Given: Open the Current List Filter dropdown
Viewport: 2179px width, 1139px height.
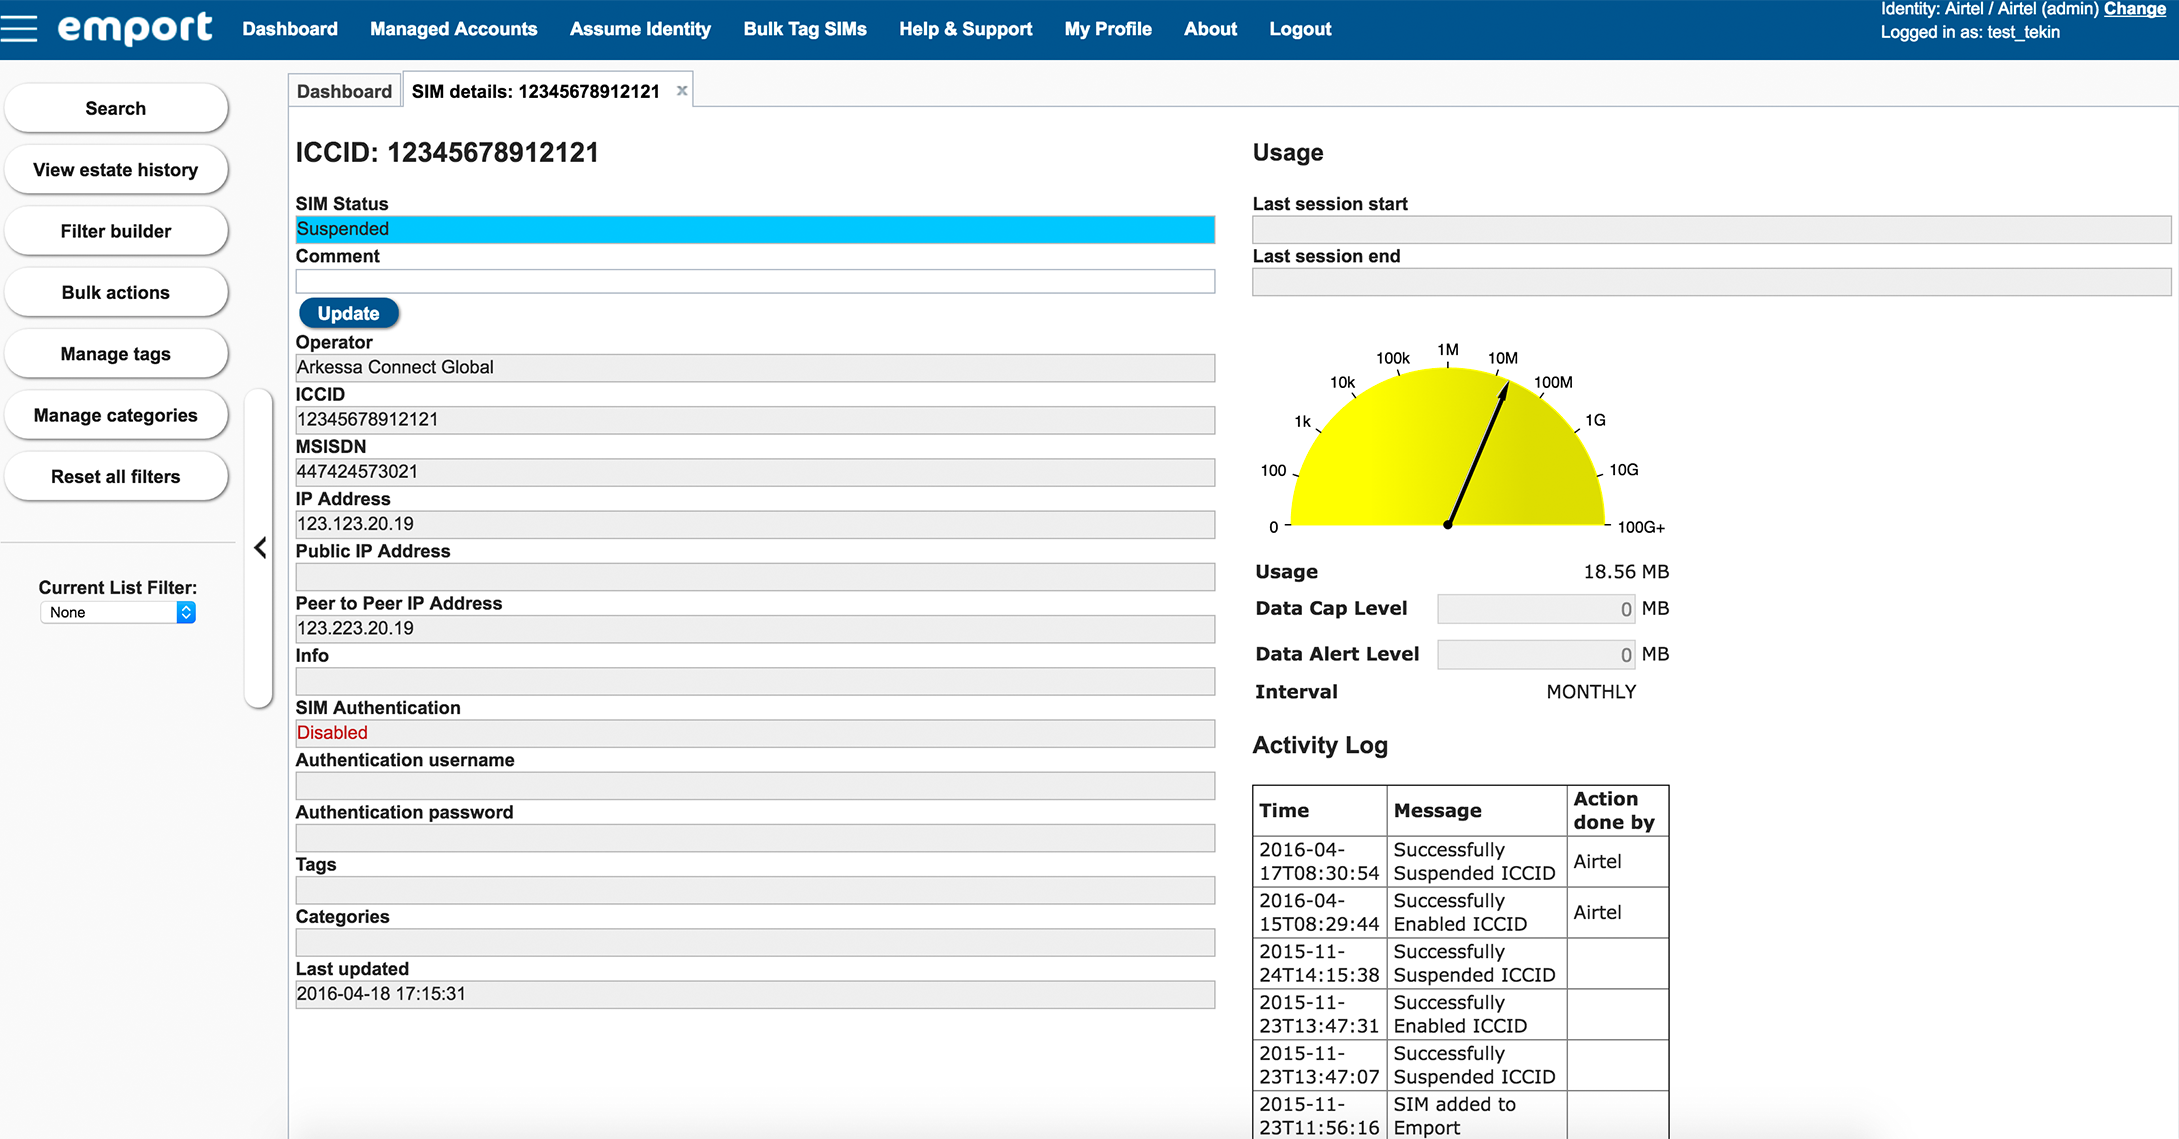Looking at the screenshot, I should (118, 612).
